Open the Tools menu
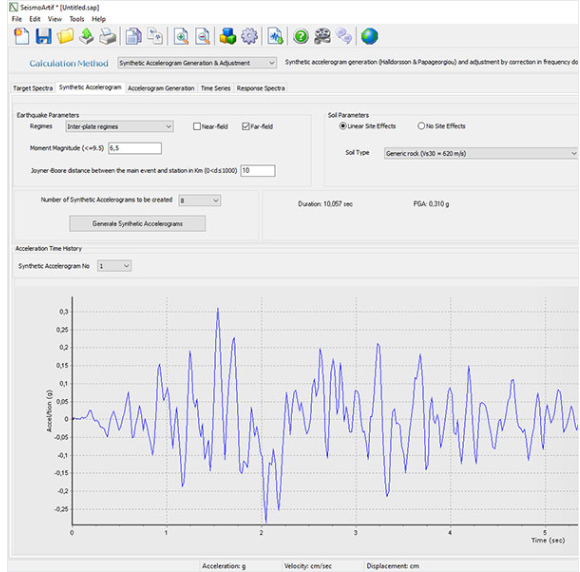The height and width of the screenshot is (572, 580). point(77,19)
